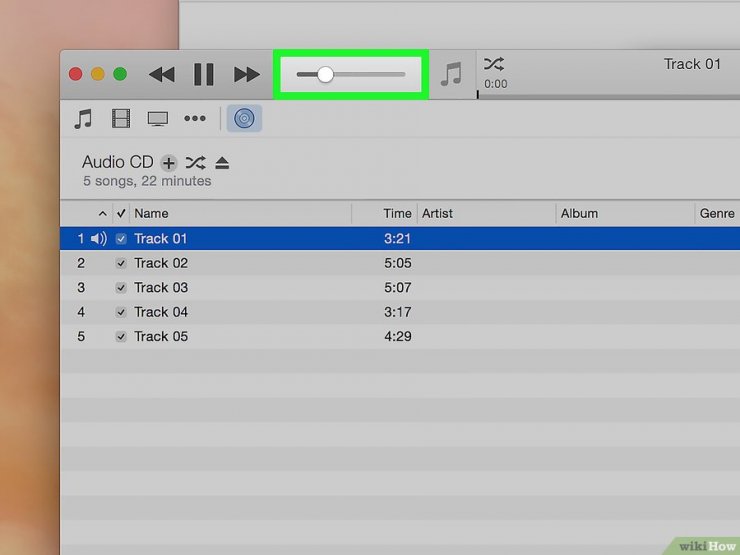740x555 pixels.
Task: Click the speaker icon on Track 01
Action: pyautogui.click(x=99, y=239)
